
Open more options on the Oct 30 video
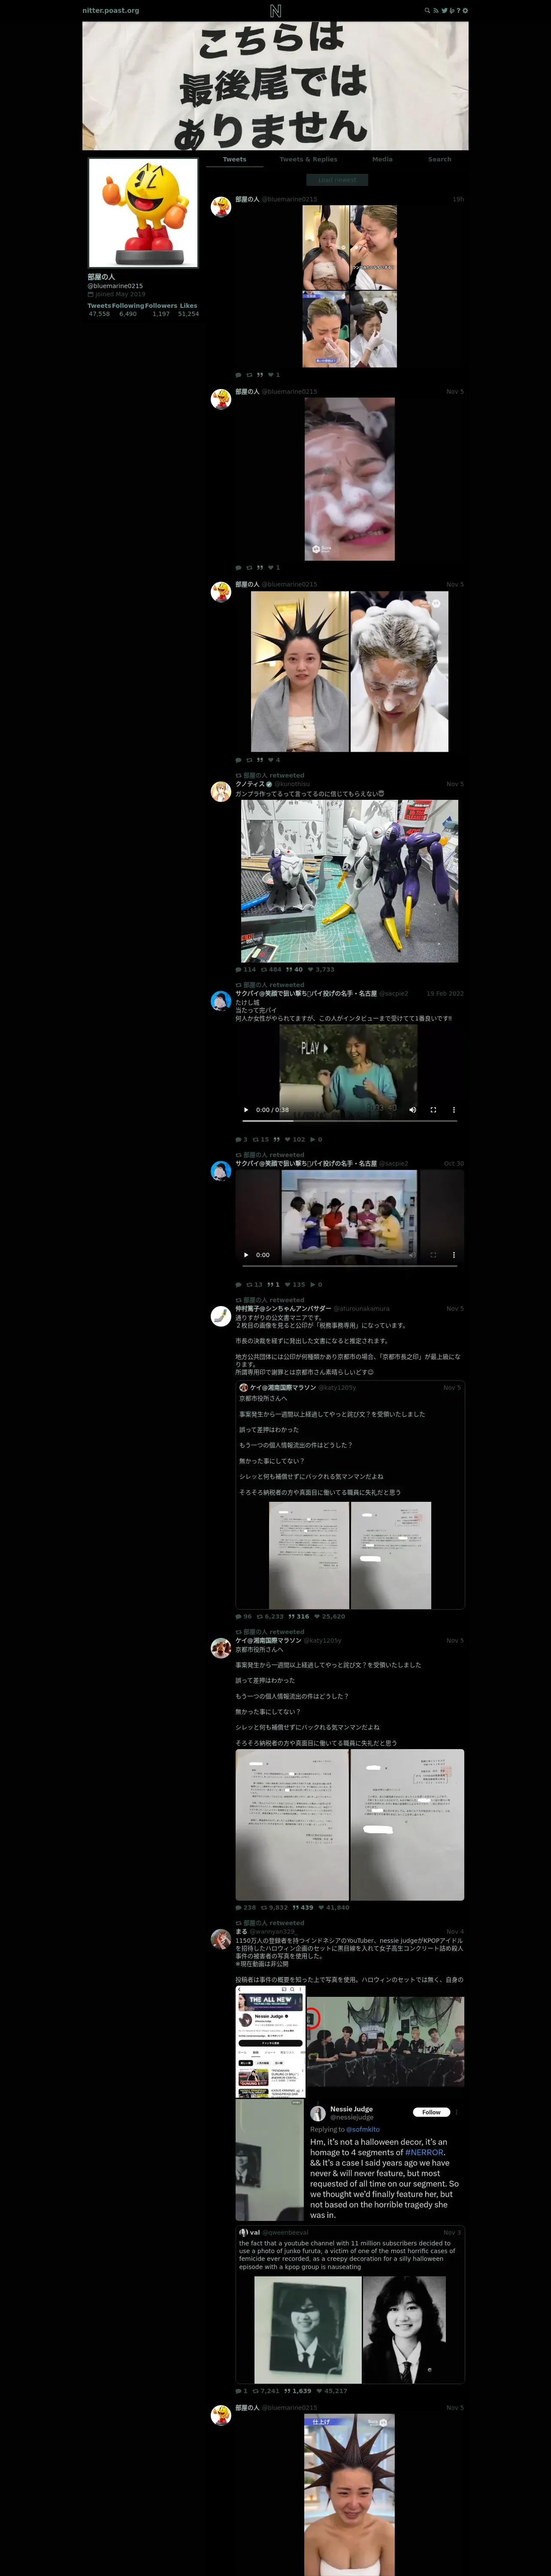tap(454, 1254)
